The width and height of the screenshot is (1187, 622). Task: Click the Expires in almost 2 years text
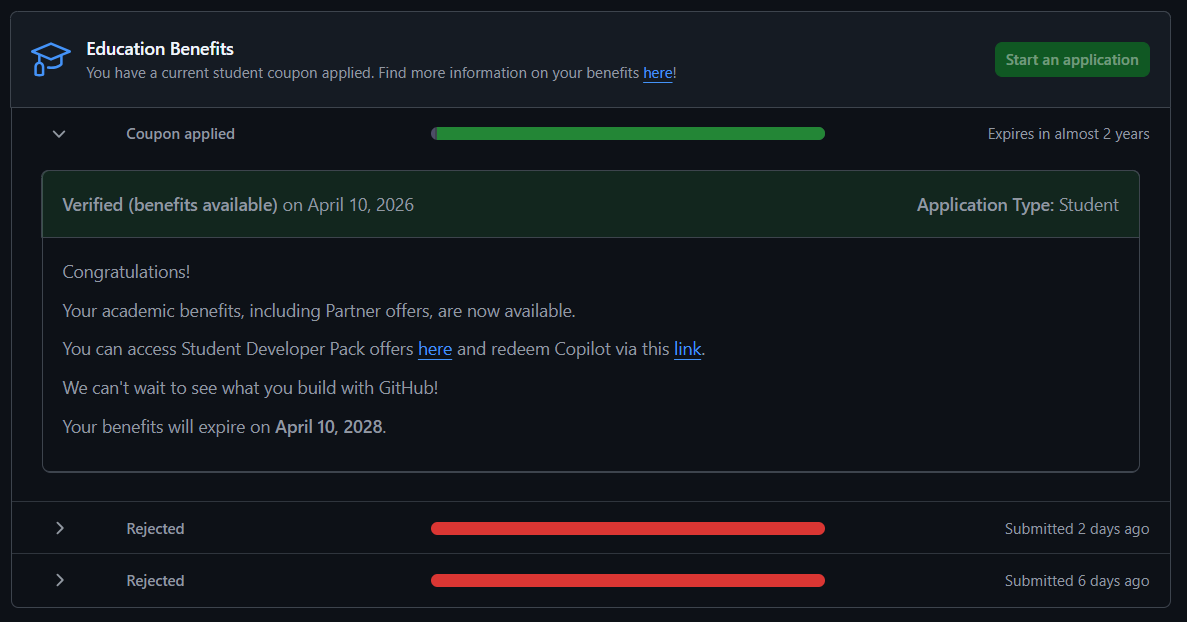coord(1067,133)
